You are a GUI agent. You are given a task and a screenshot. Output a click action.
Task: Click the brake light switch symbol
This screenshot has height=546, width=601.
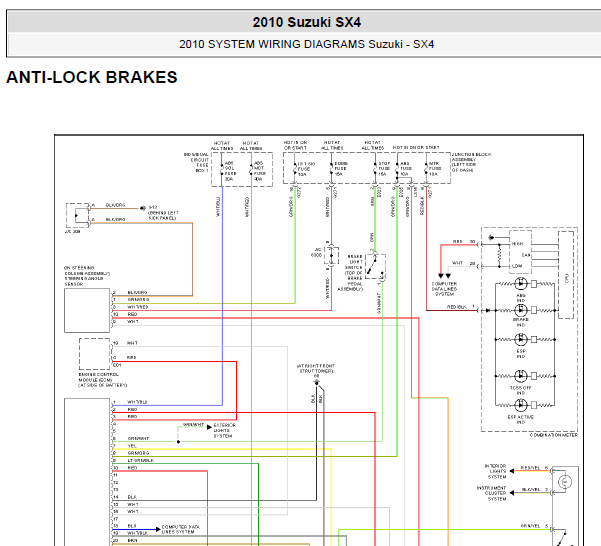[375, 266]
